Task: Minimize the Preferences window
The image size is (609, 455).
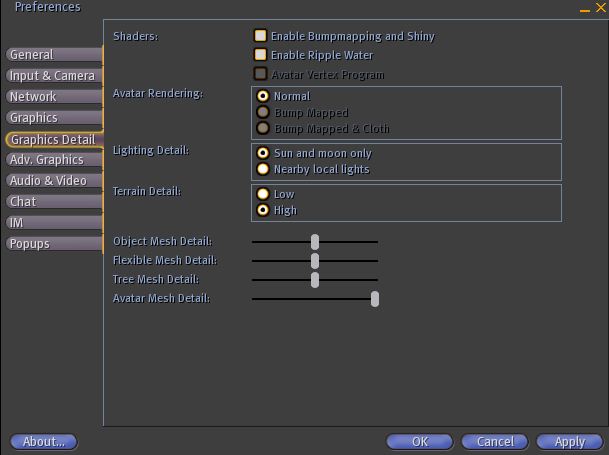Action: point(586,9)
